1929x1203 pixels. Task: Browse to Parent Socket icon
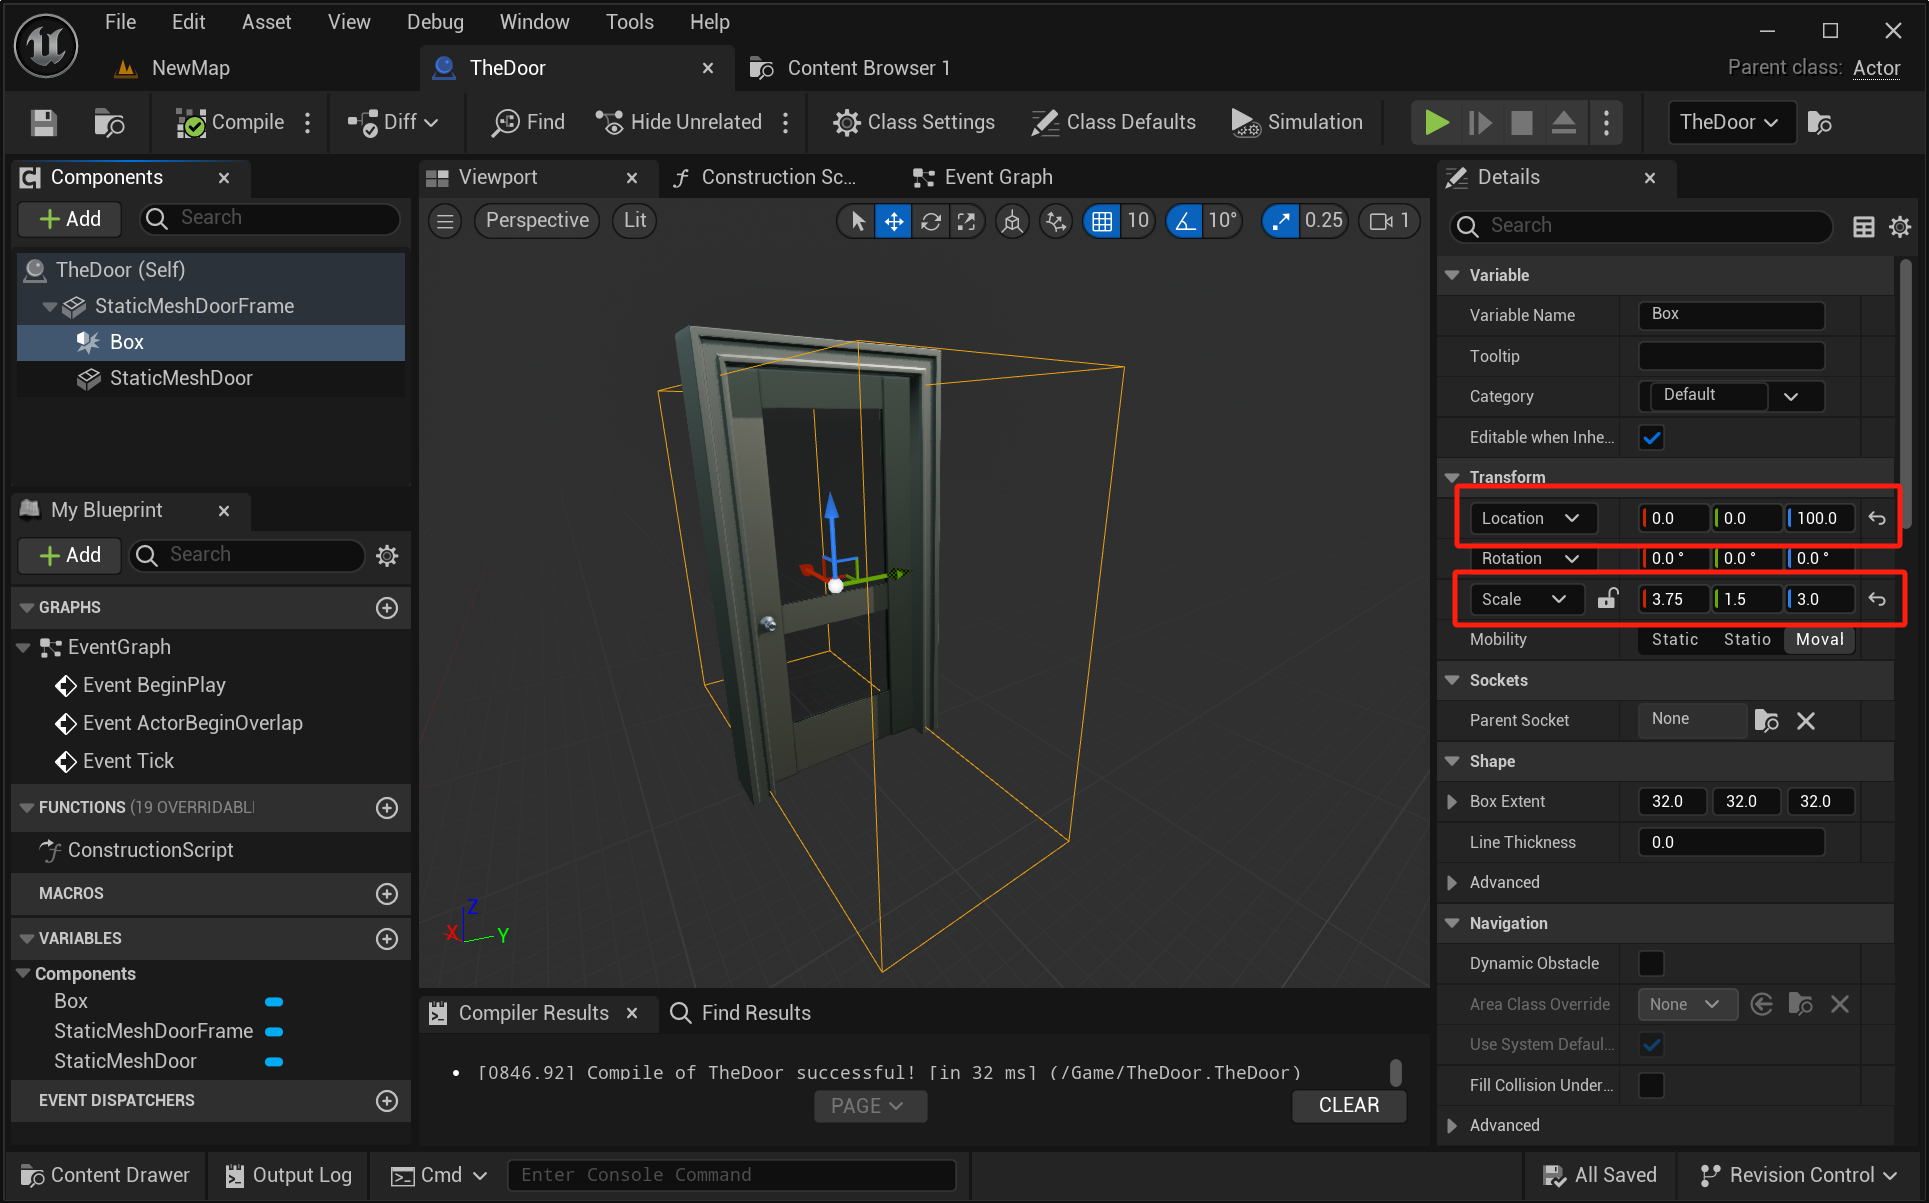click(x=1767, y=721)
